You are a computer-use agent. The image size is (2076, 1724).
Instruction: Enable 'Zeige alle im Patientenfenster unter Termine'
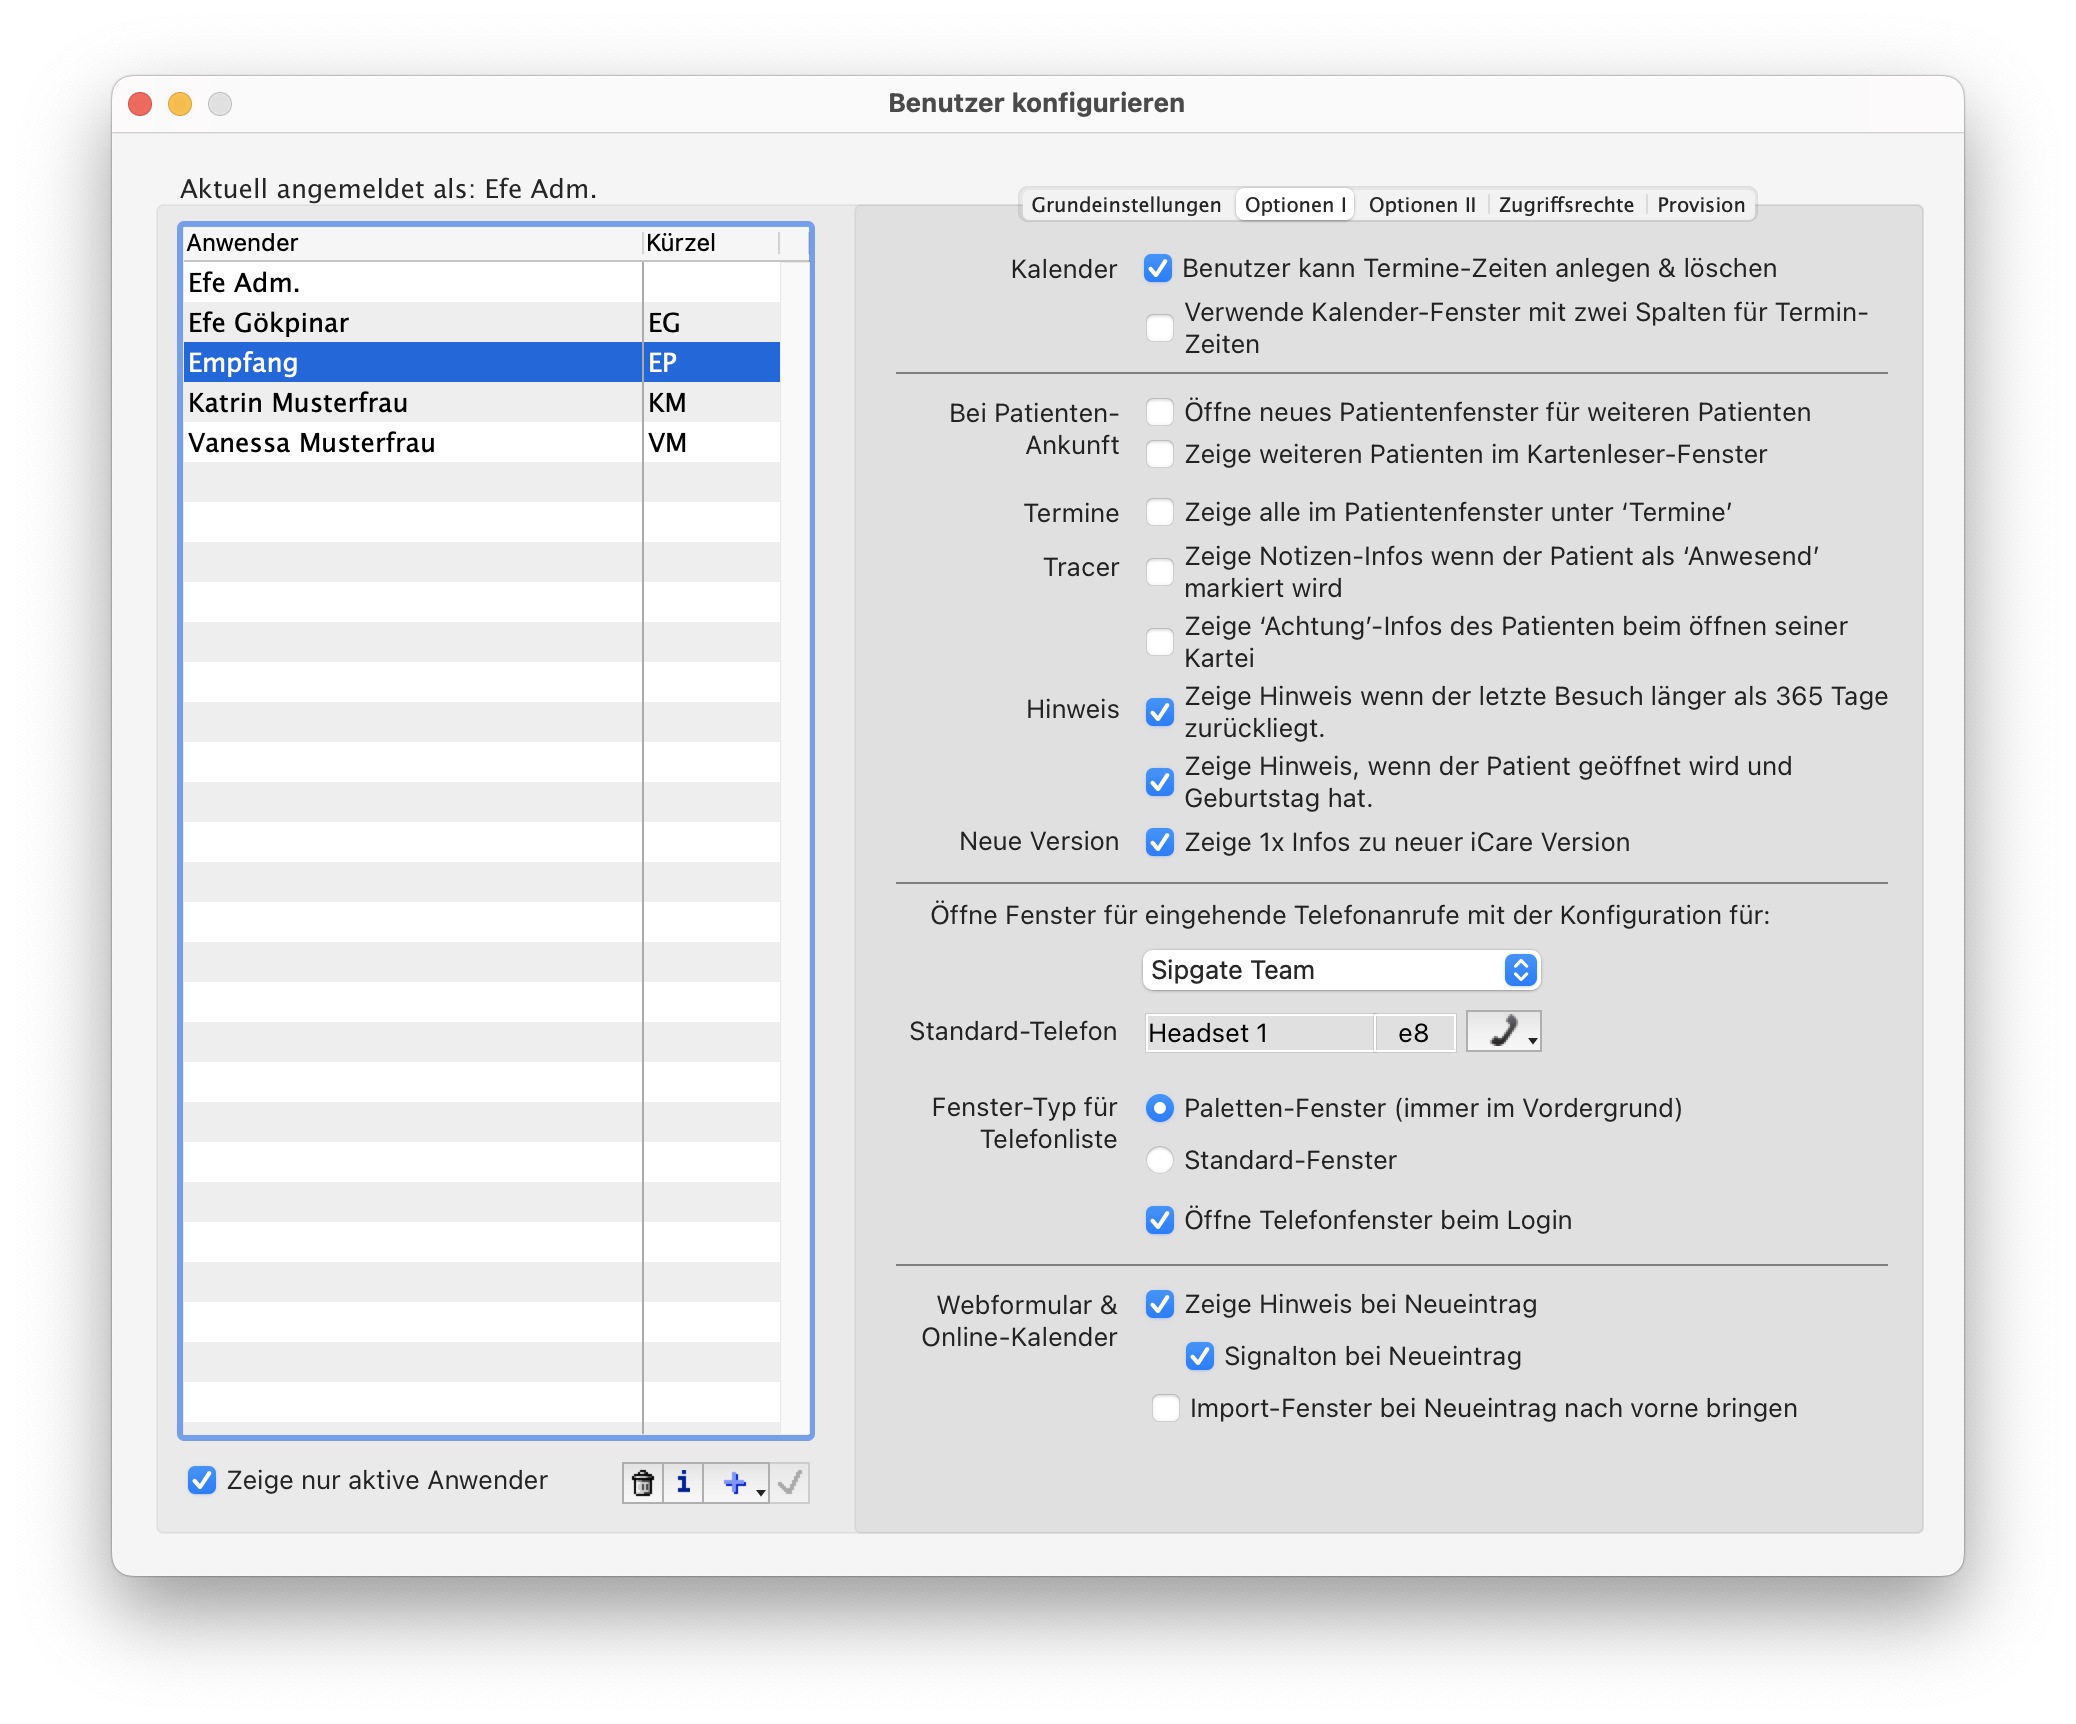click(1160, 512)
